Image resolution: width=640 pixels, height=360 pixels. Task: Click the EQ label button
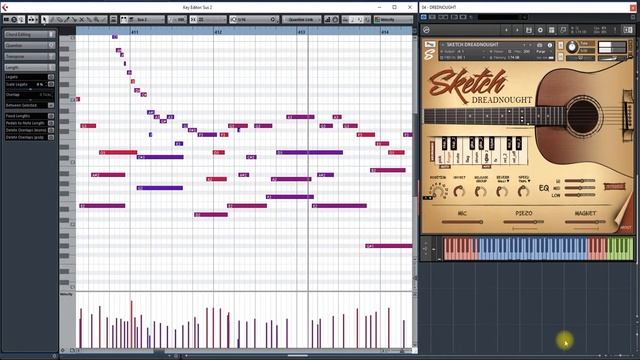544,188
